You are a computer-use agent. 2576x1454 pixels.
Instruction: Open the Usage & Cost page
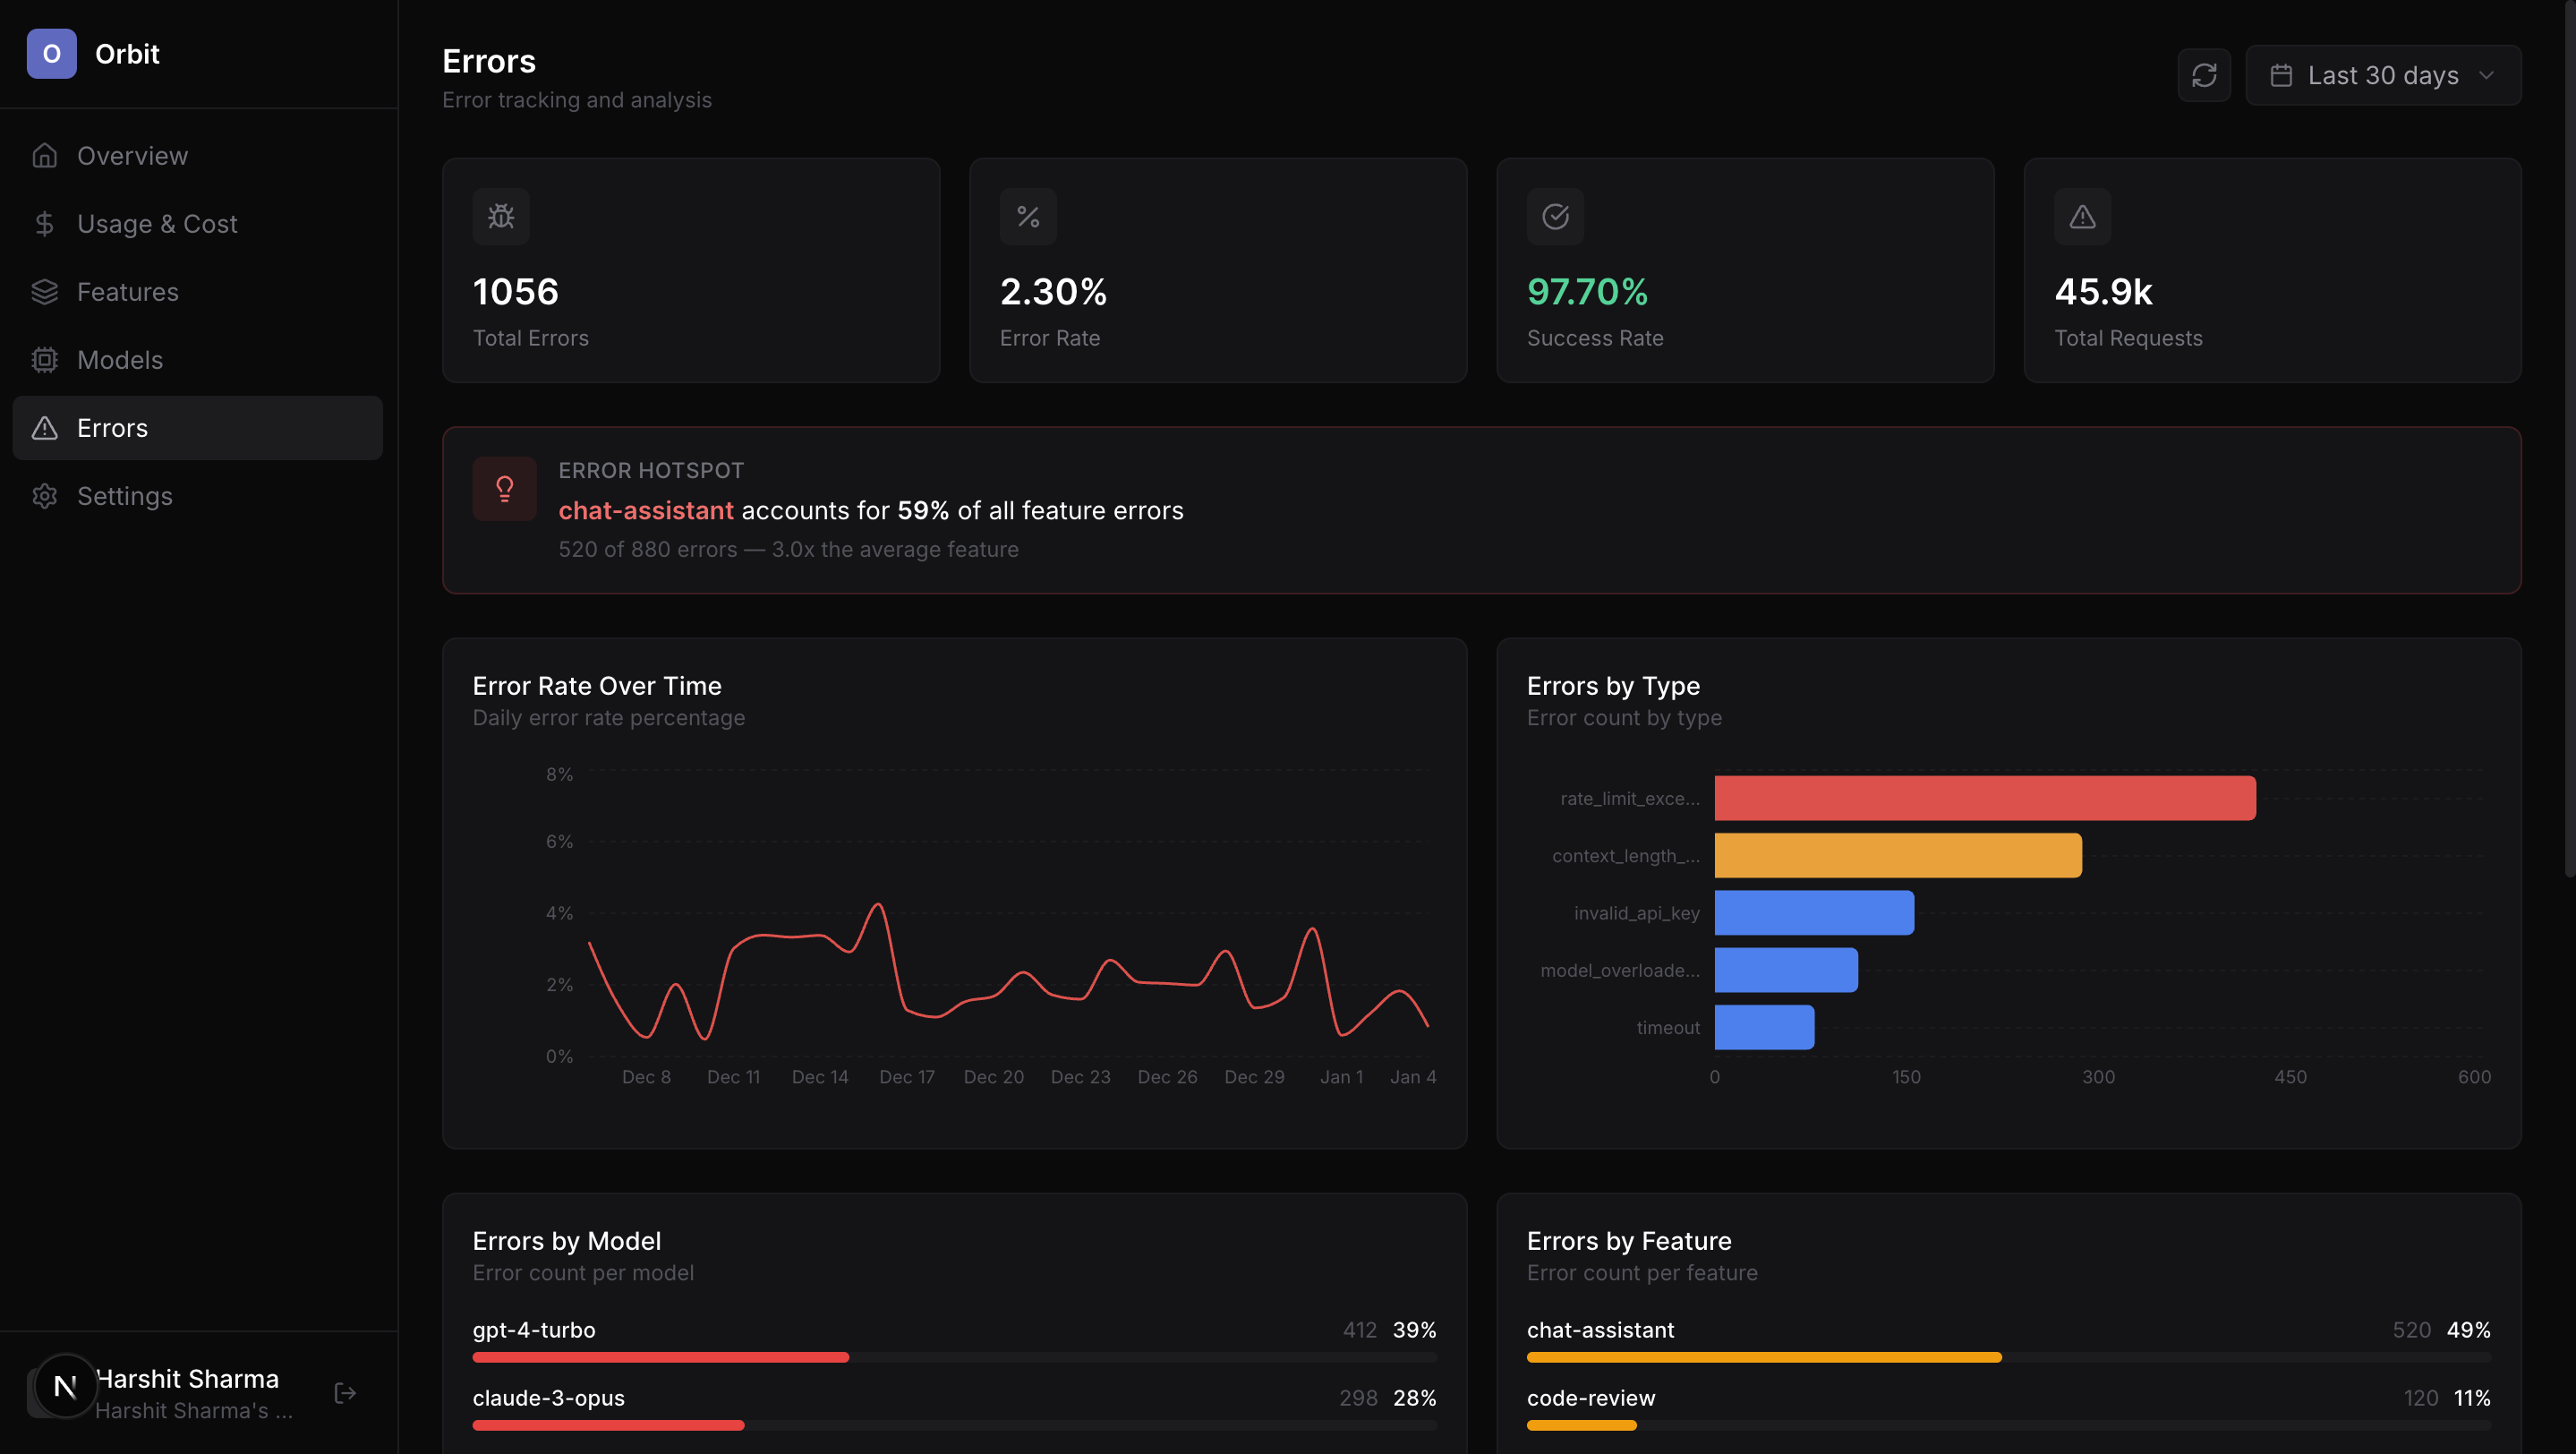point(158,223)
